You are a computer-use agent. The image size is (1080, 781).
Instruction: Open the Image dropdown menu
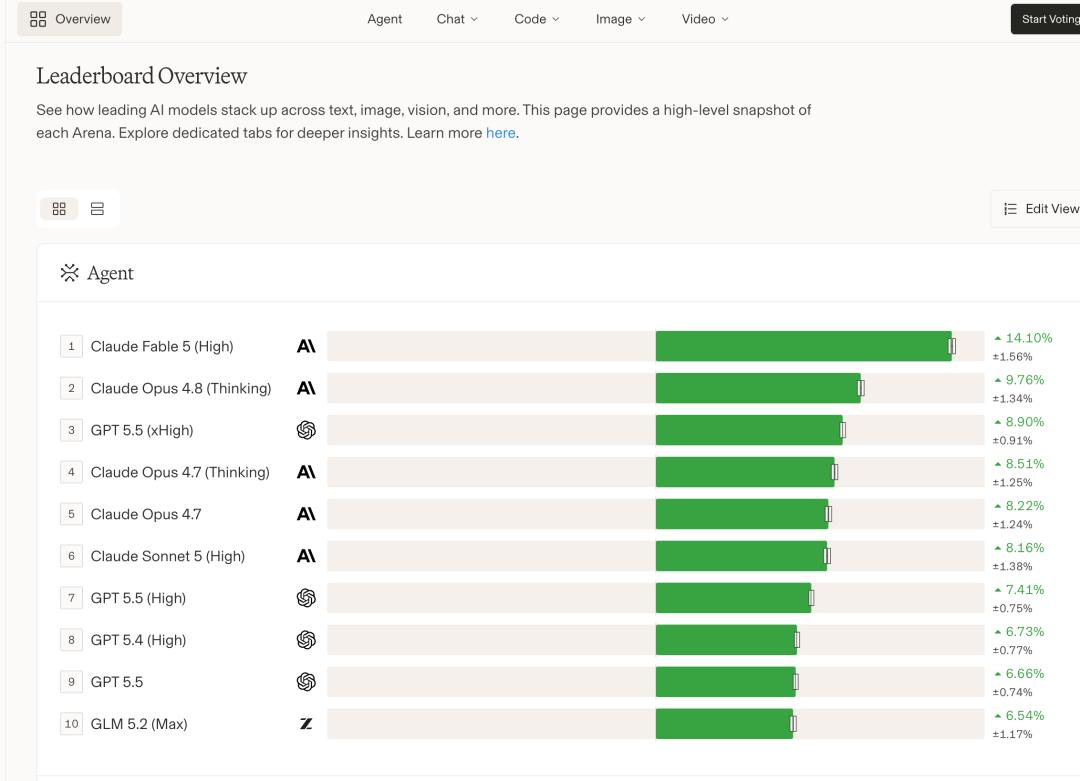(621, 19)
